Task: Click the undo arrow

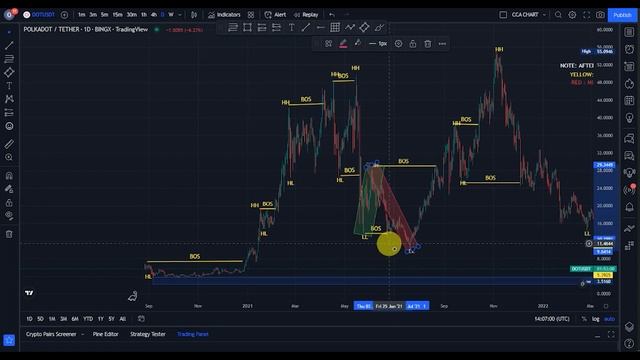Action: tap(332, 15)
